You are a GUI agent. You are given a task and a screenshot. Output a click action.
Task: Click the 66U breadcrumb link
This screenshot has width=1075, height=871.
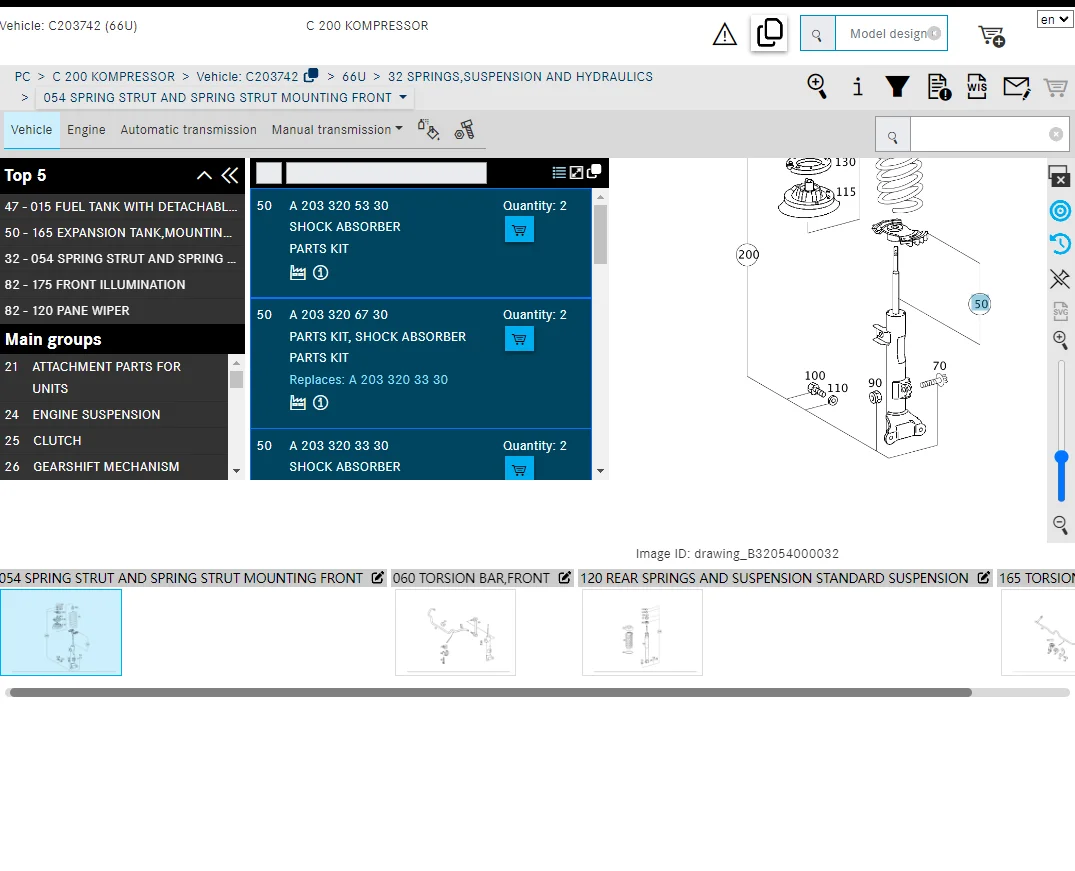click(x=354, y=77)
